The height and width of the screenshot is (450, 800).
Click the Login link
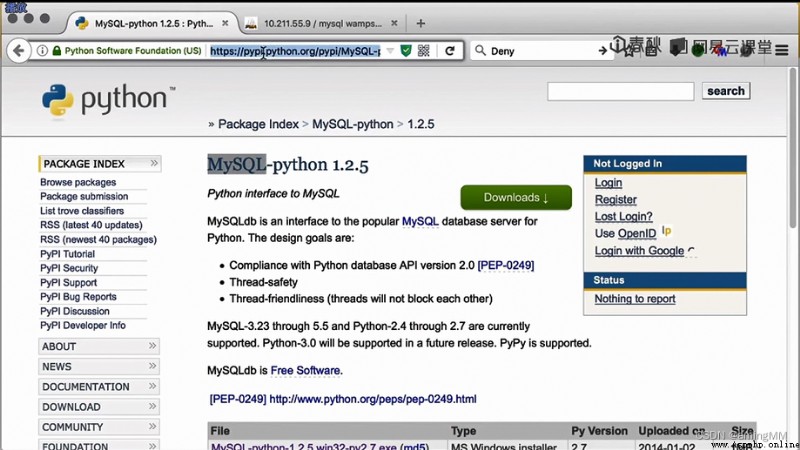[608, 183]
